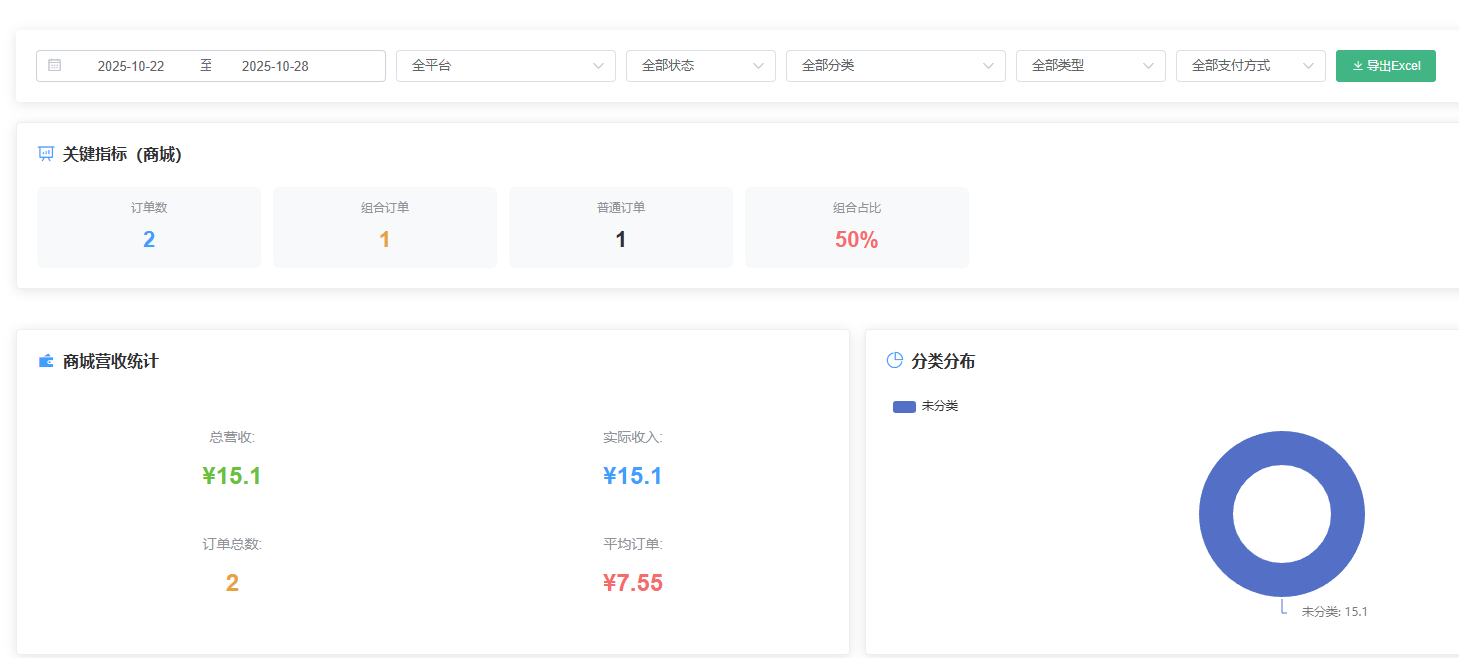
Task: Expand the 全部类型 type dropdown
Action: click(1090, 66)
